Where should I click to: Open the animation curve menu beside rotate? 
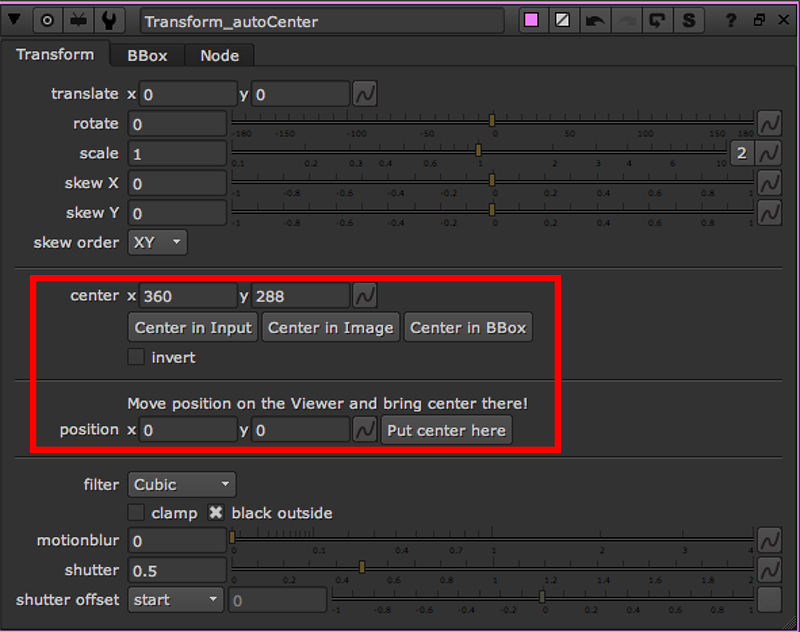[x=768, y=123]
